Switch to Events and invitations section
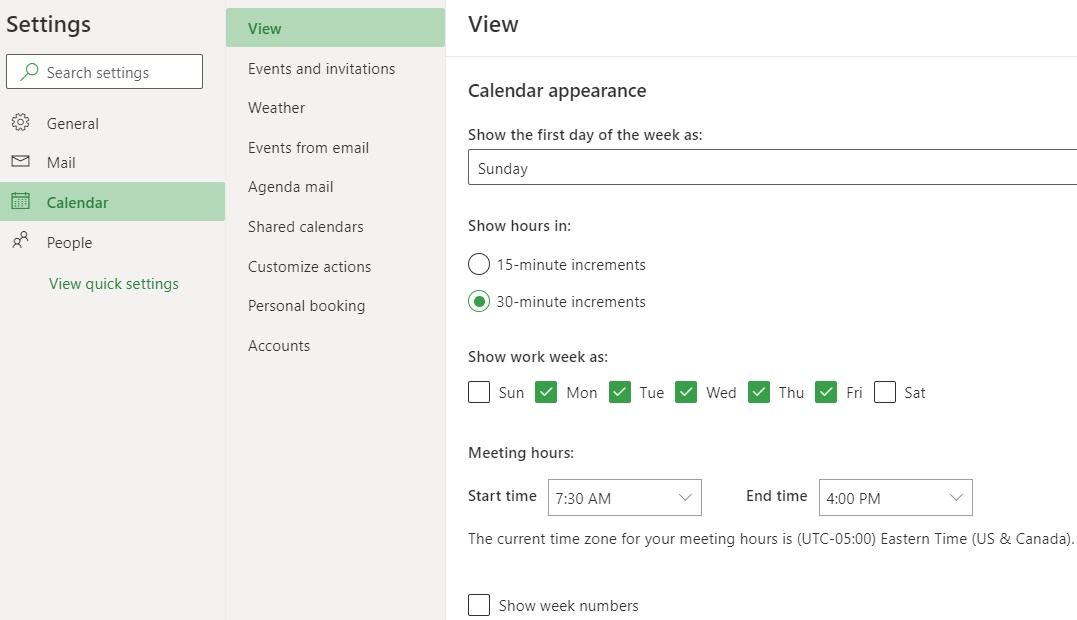Image resolution: width=1077 pixels, height=620 pixels. click(x=320, y=68)
